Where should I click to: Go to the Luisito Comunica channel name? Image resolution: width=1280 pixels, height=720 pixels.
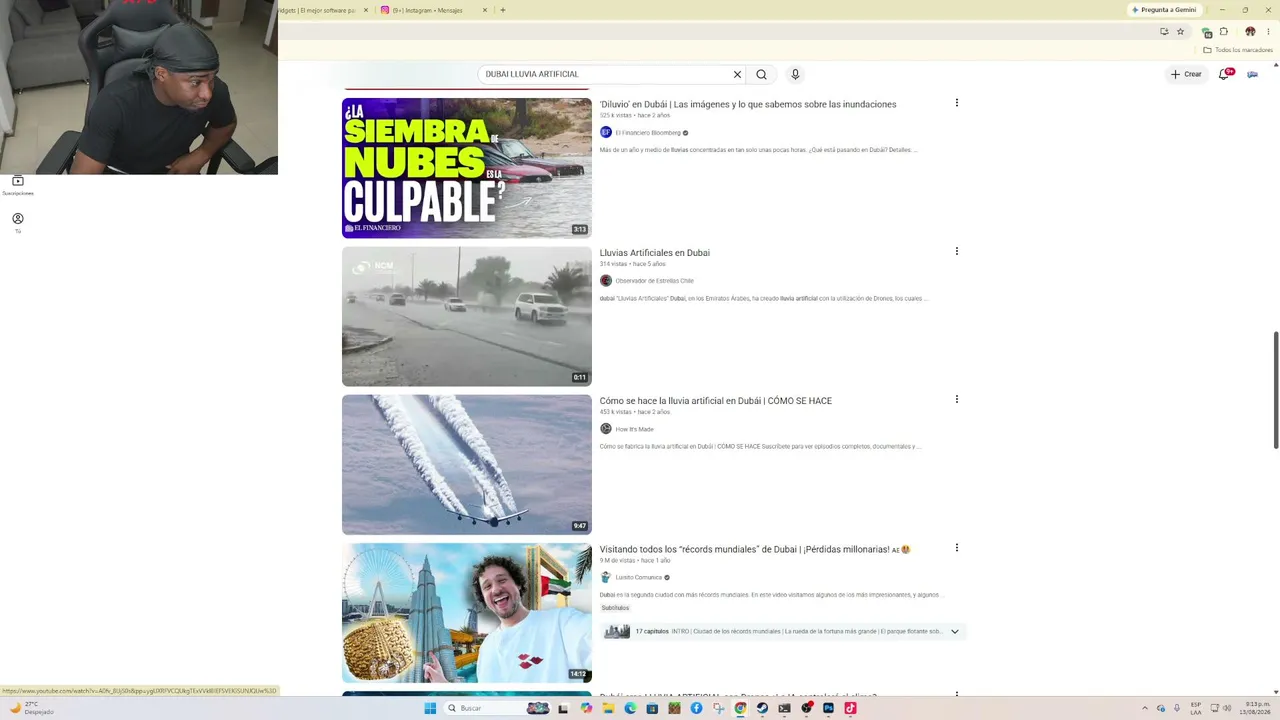point(638,577)
